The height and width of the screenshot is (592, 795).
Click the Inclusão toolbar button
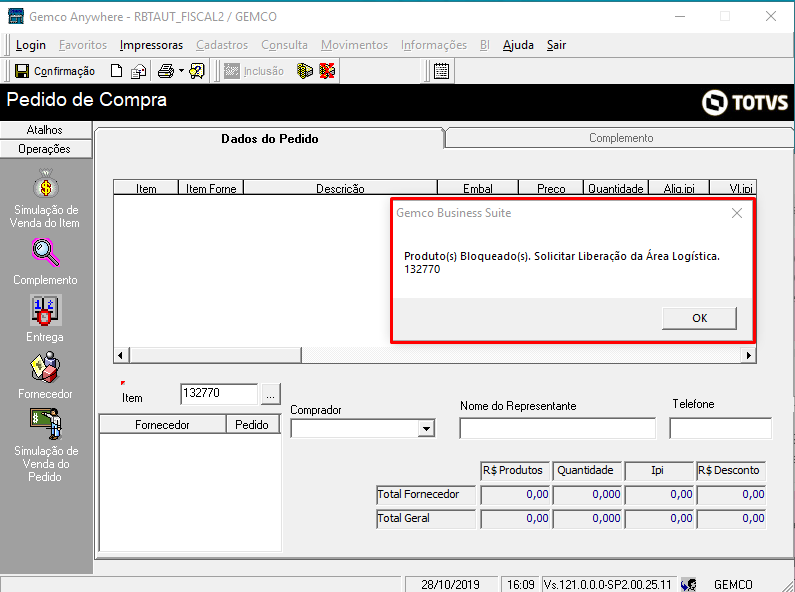pyautogui.click(x=254, y=71)
